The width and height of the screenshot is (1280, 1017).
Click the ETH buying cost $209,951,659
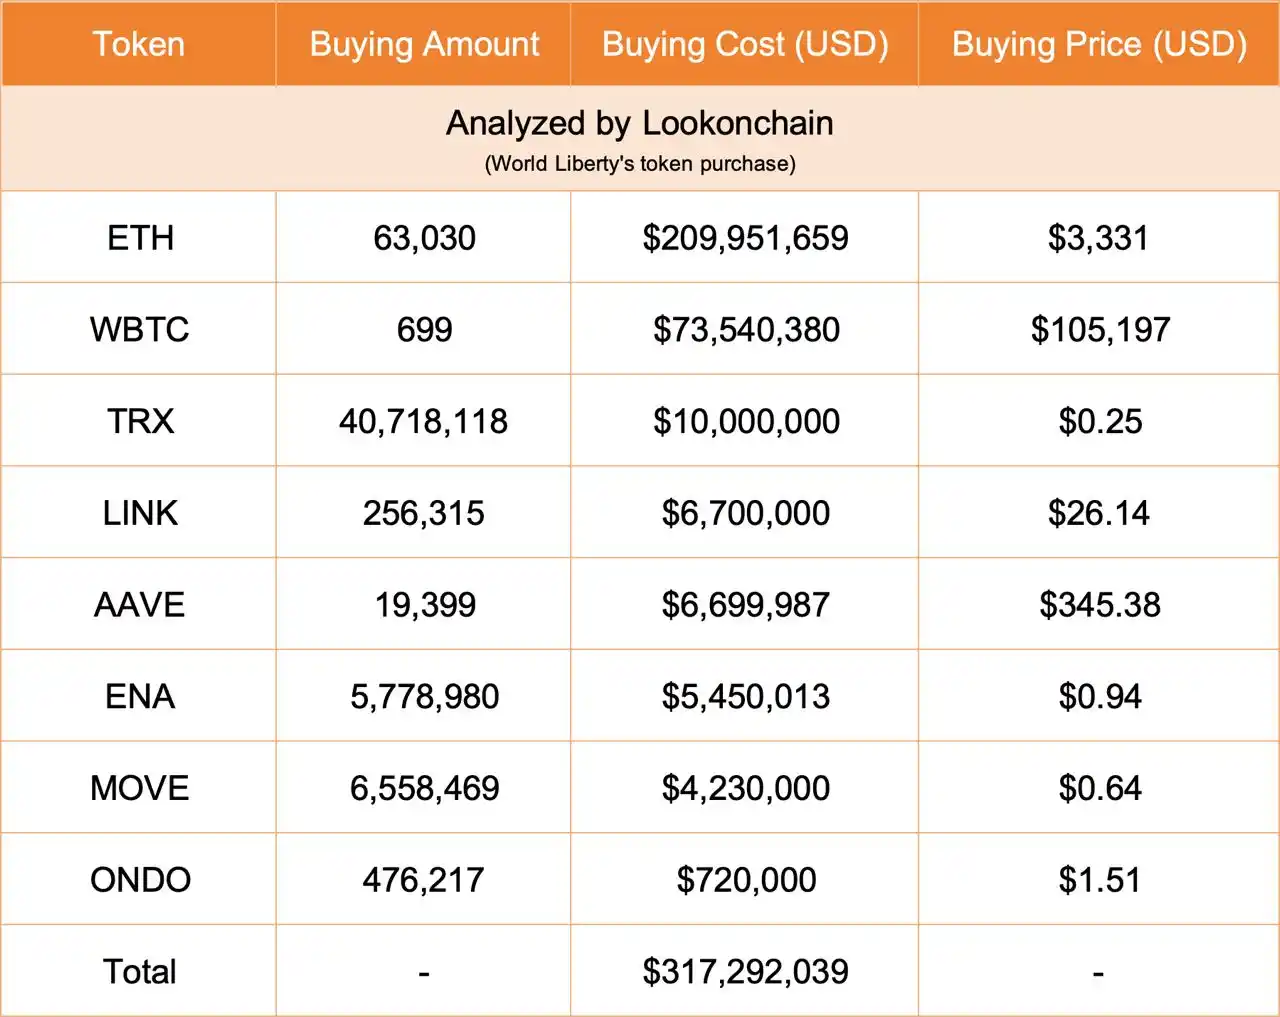[x=746, y=238]
